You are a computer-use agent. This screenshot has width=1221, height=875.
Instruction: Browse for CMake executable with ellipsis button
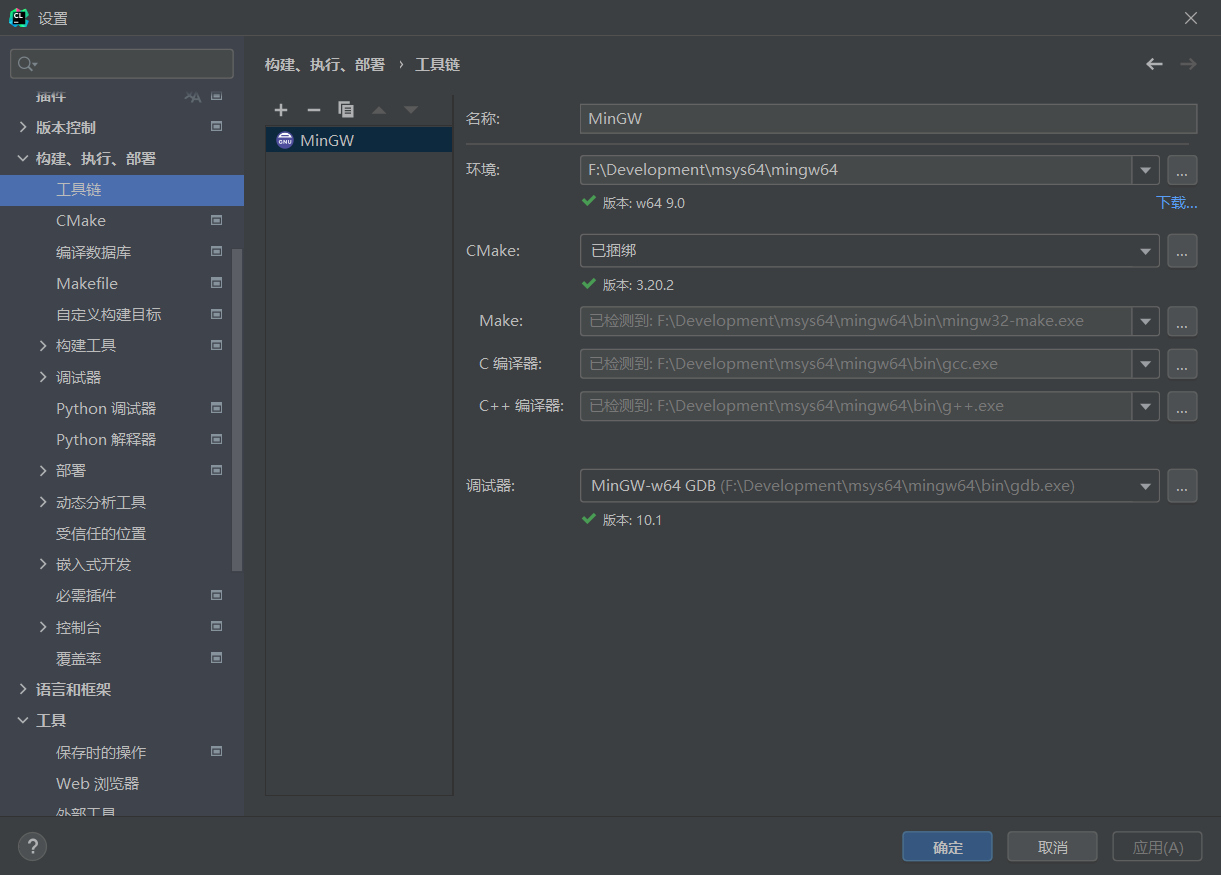coord(1182,251)
